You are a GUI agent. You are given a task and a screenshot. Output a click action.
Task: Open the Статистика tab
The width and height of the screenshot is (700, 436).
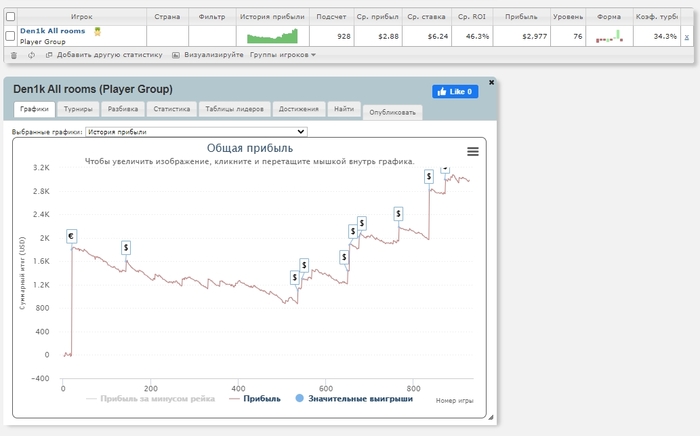[172, 109]
